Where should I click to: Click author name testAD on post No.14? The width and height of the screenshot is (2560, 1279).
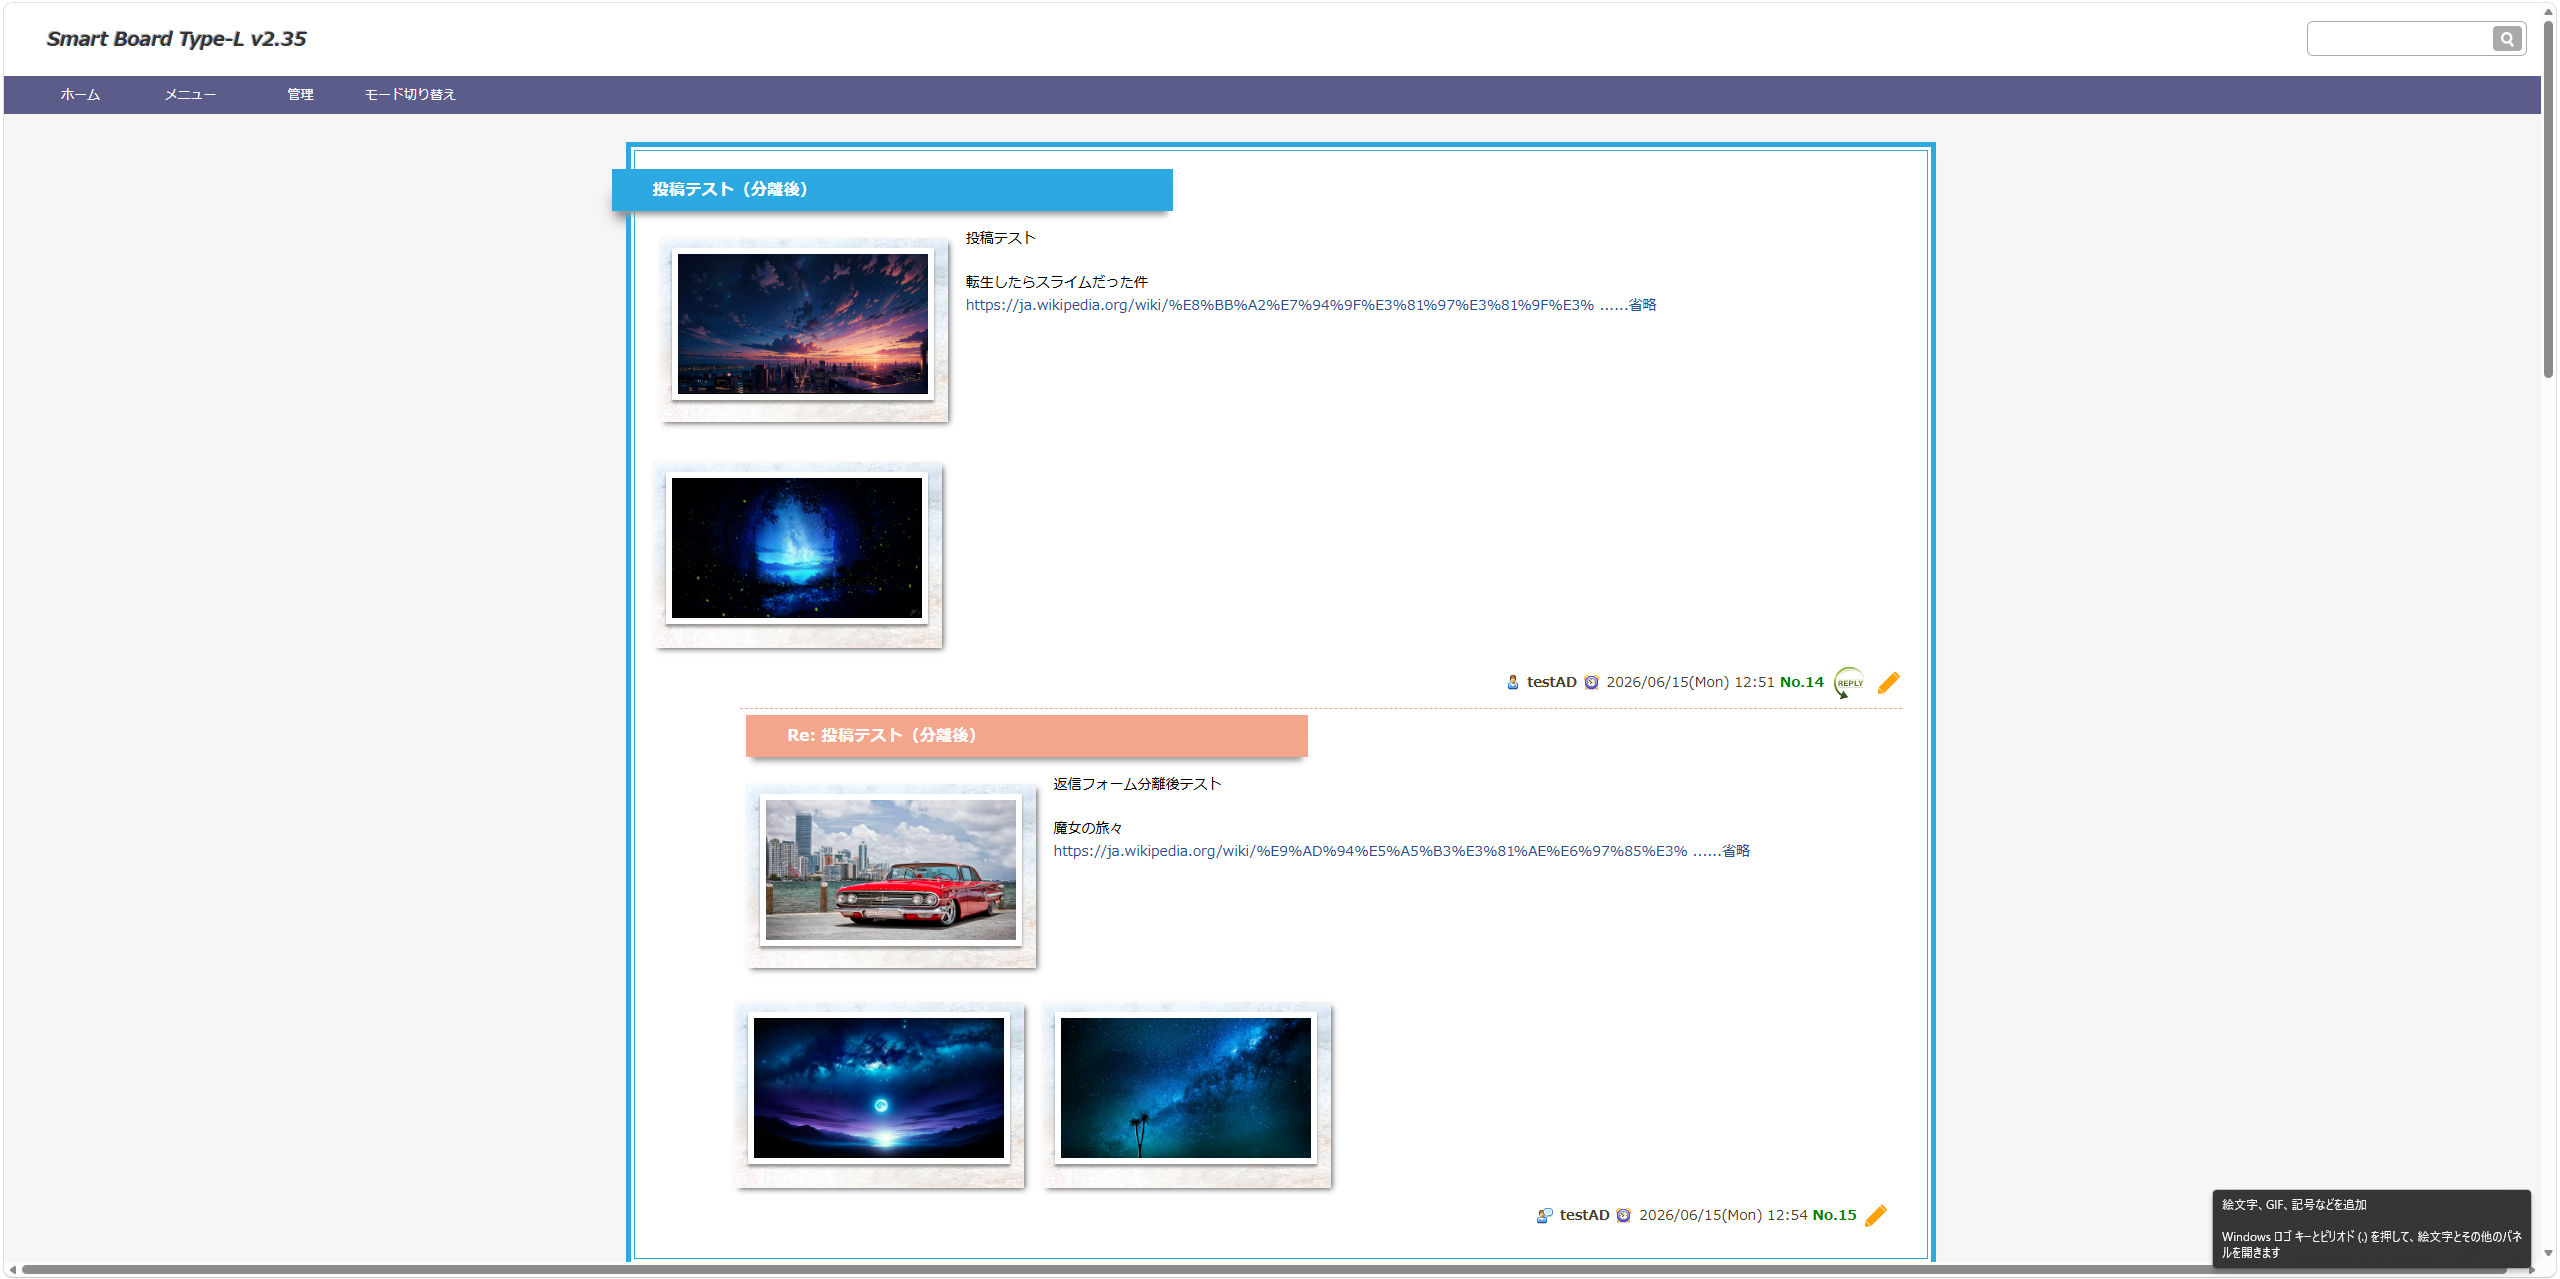[1552, 682]
